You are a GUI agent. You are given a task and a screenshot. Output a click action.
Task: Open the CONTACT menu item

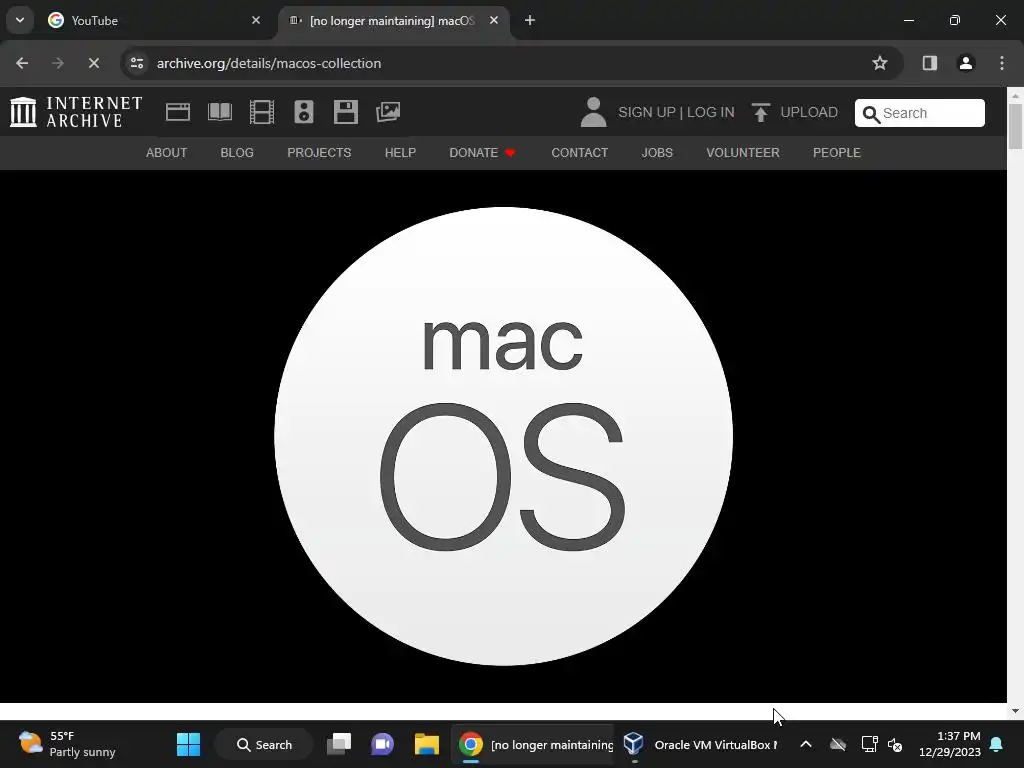point(580,153)
